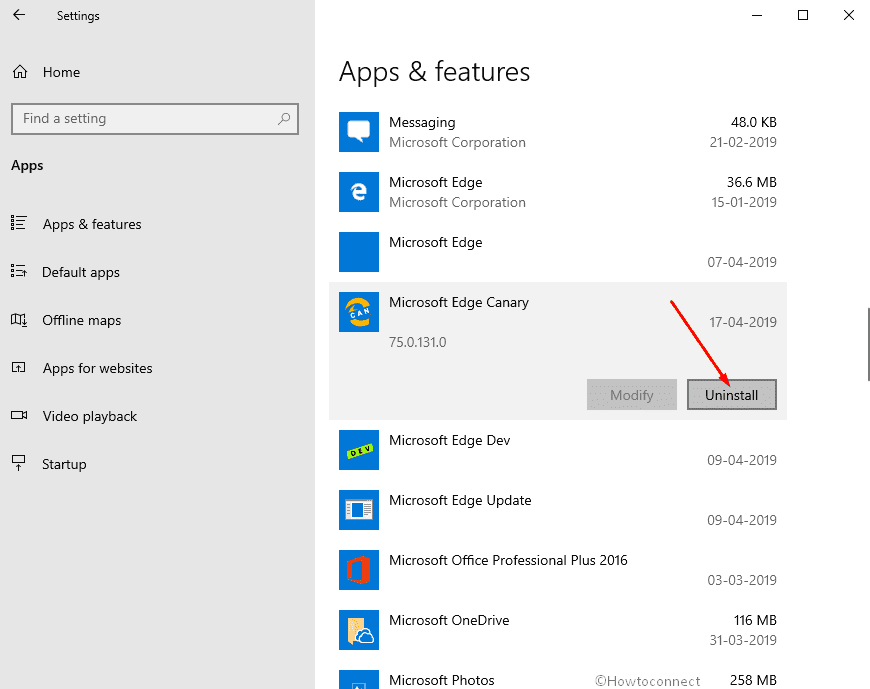The height and width of the screenshot is (689, 870).
Task: Select Microsoft Edge dated 15-01-2019
Action: pos(558,192)
